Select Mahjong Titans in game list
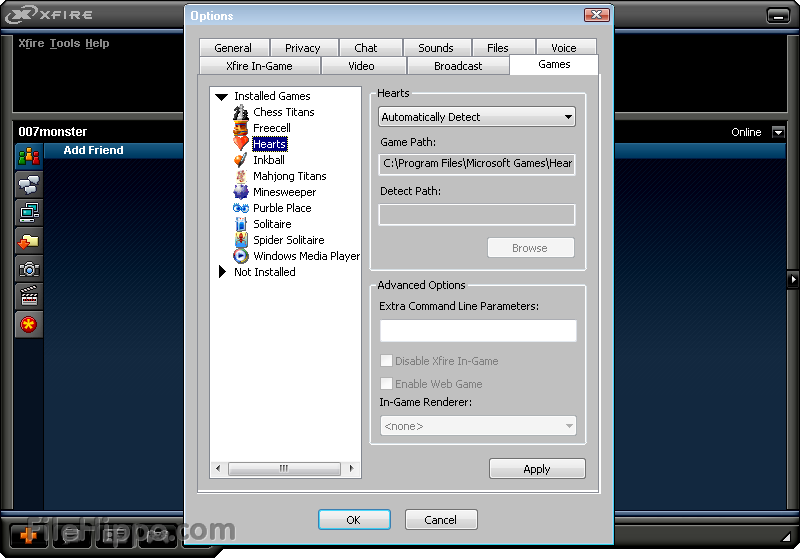This screenshot has height=558, width=800. [x=290, y=176]
